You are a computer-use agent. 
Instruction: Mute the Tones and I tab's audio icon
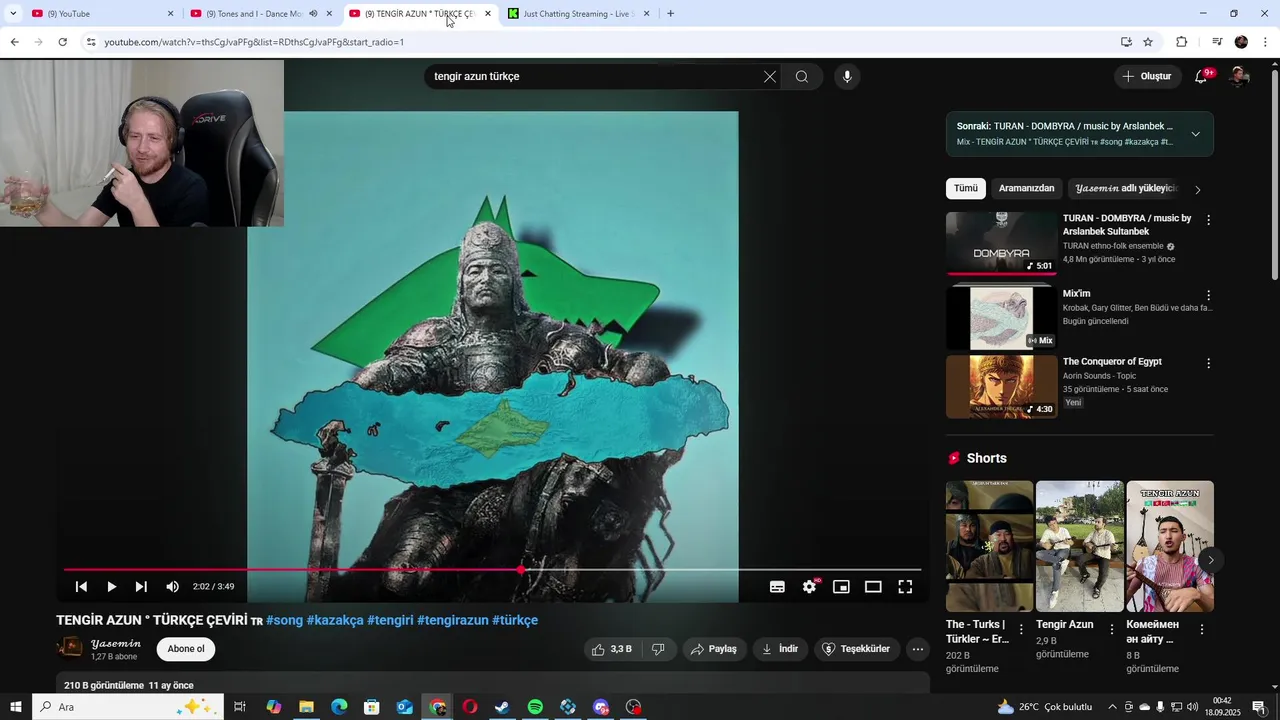313,14
